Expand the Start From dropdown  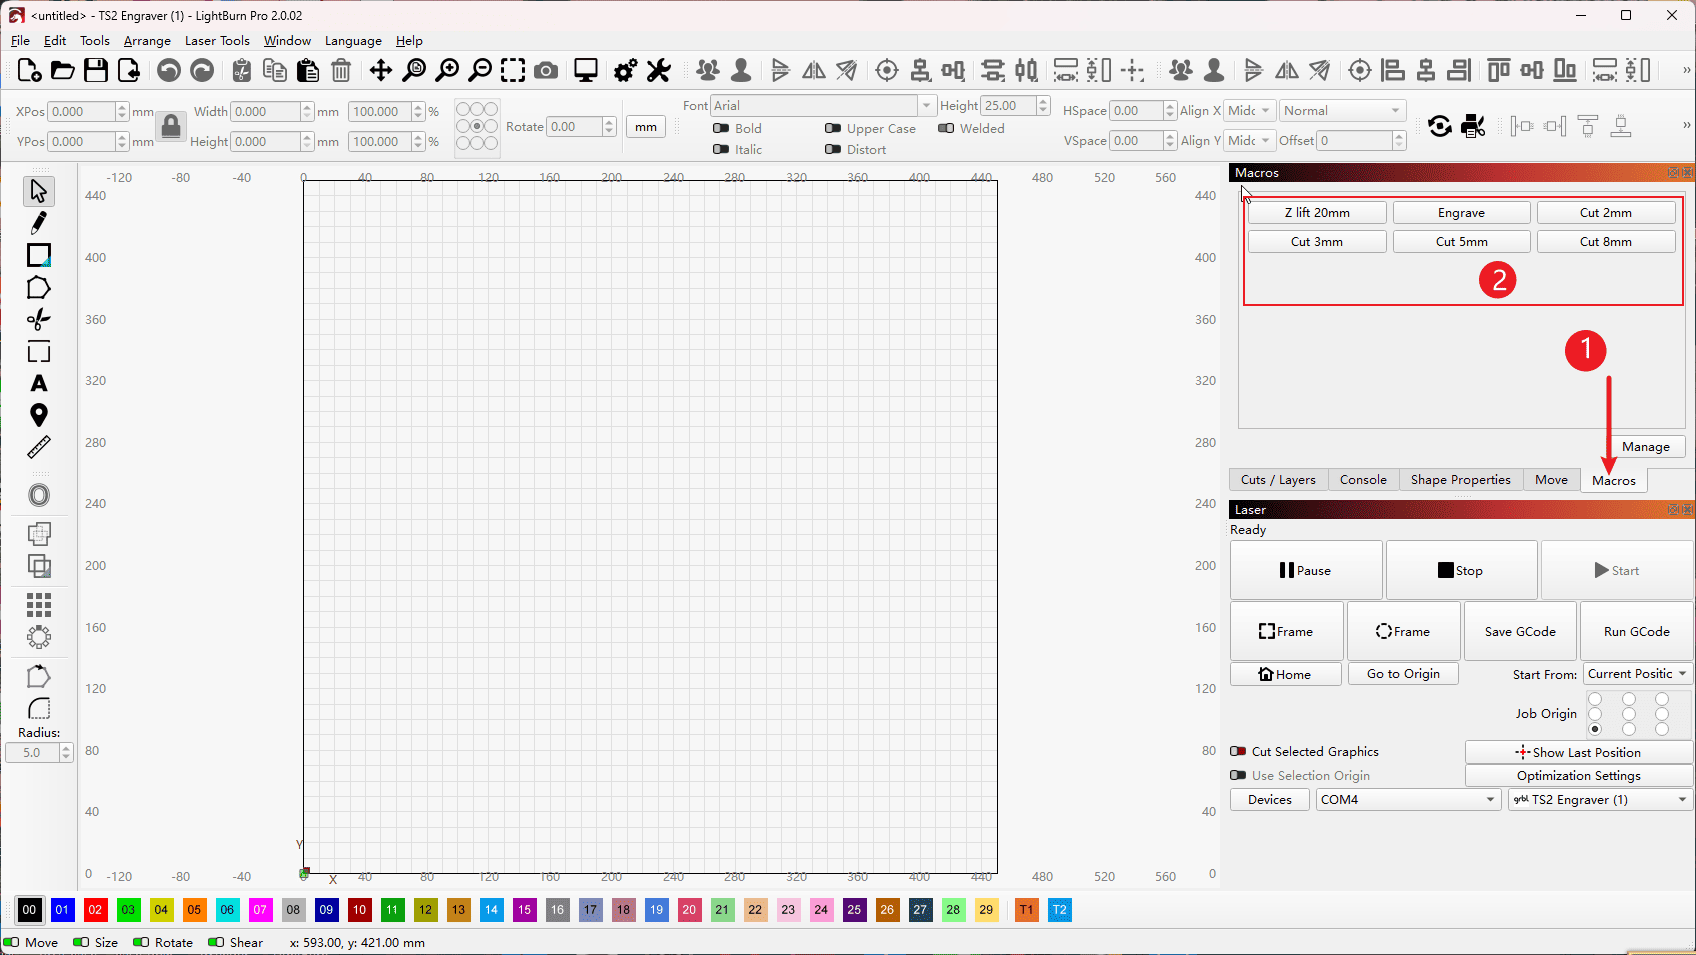[x=1637, y=674]
